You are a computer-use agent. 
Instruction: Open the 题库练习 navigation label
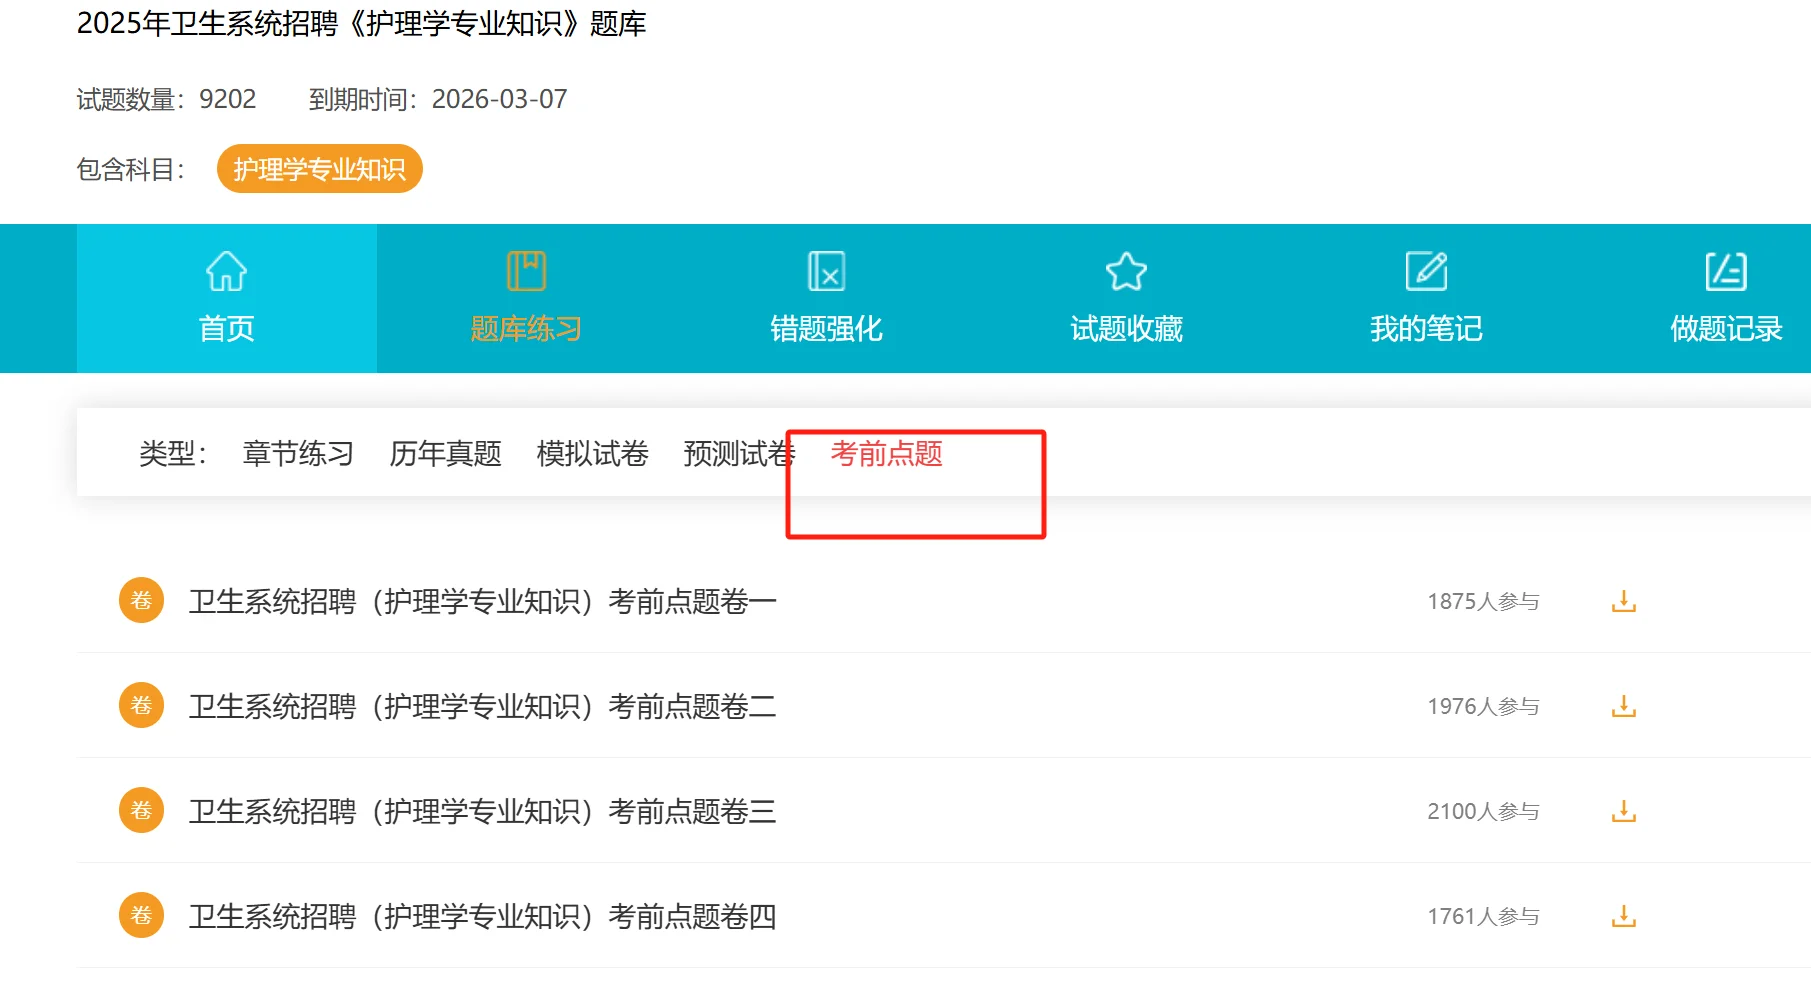526,329
